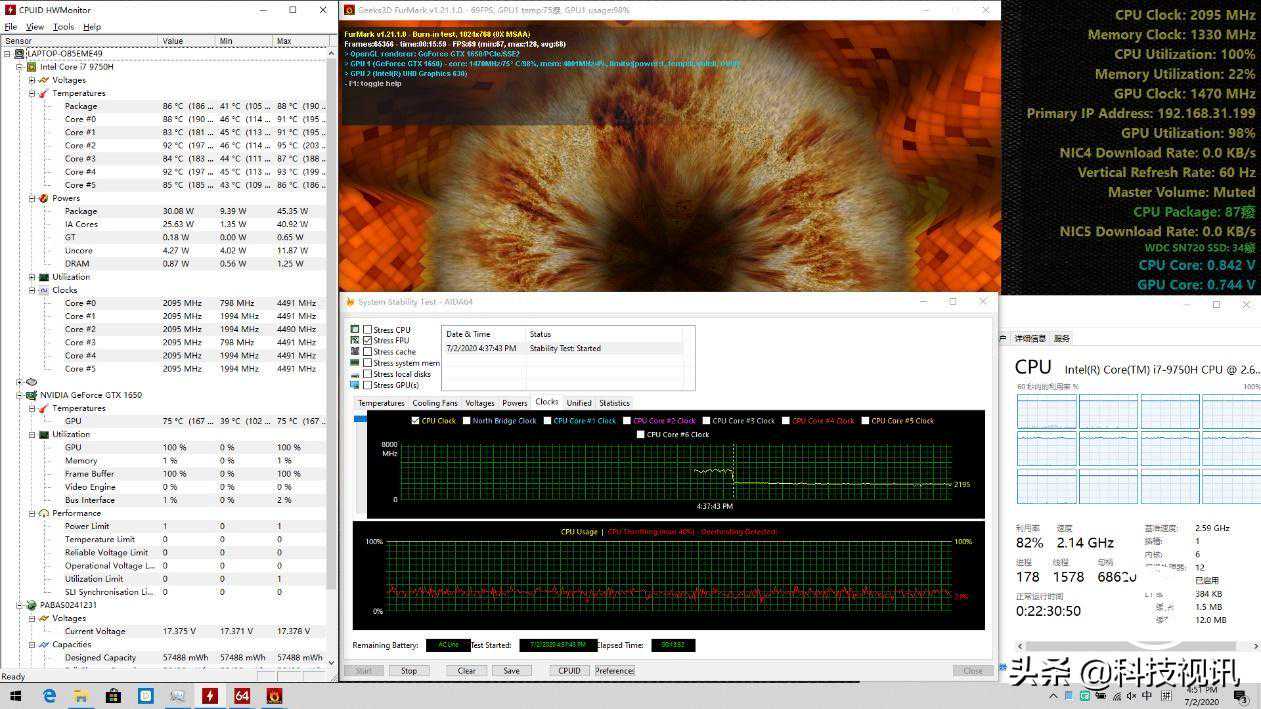Open the HWMonitor lightning taskbar icon

coord(210,695)
